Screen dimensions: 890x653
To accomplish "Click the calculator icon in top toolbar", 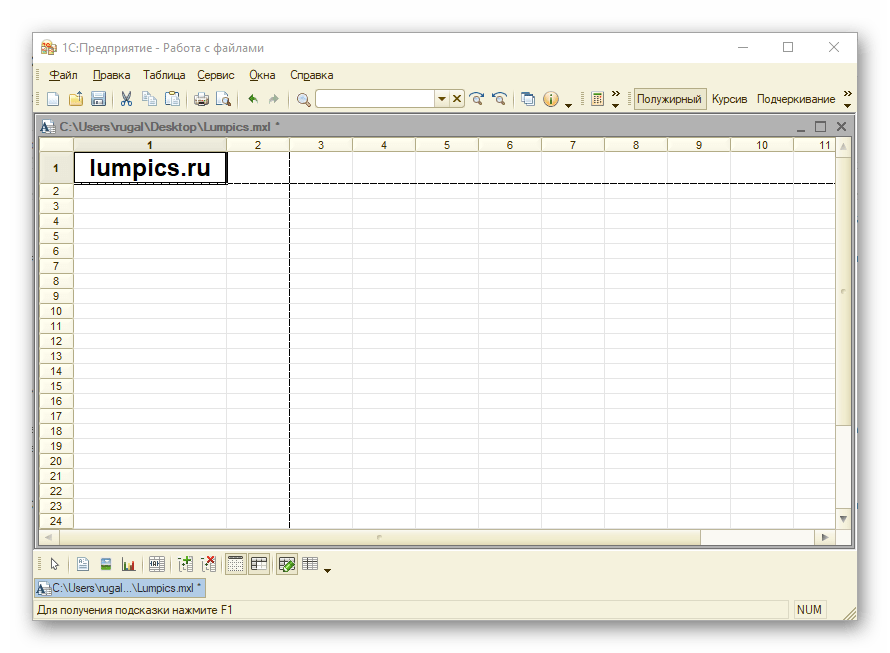I will [597, 99].
